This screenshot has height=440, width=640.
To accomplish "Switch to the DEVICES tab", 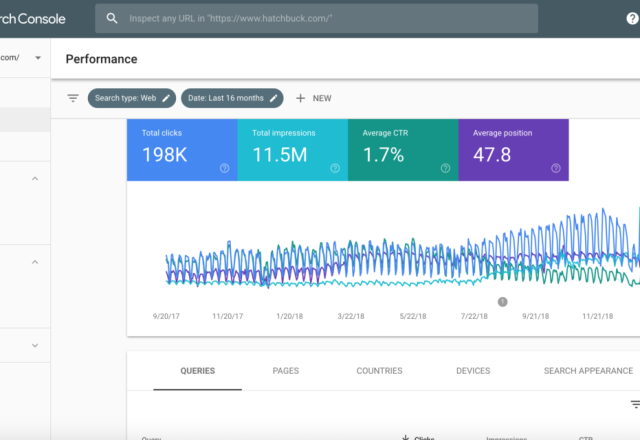I will [473, 371].
